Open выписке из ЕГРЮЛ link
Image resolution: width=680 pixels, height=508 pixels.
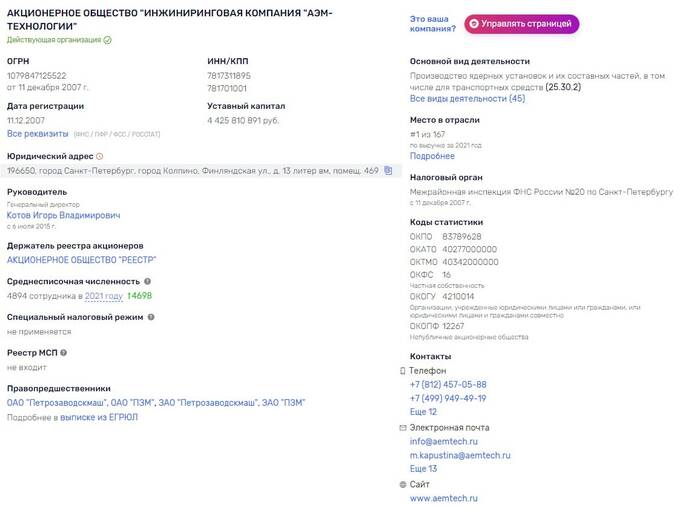pos(99,417)
